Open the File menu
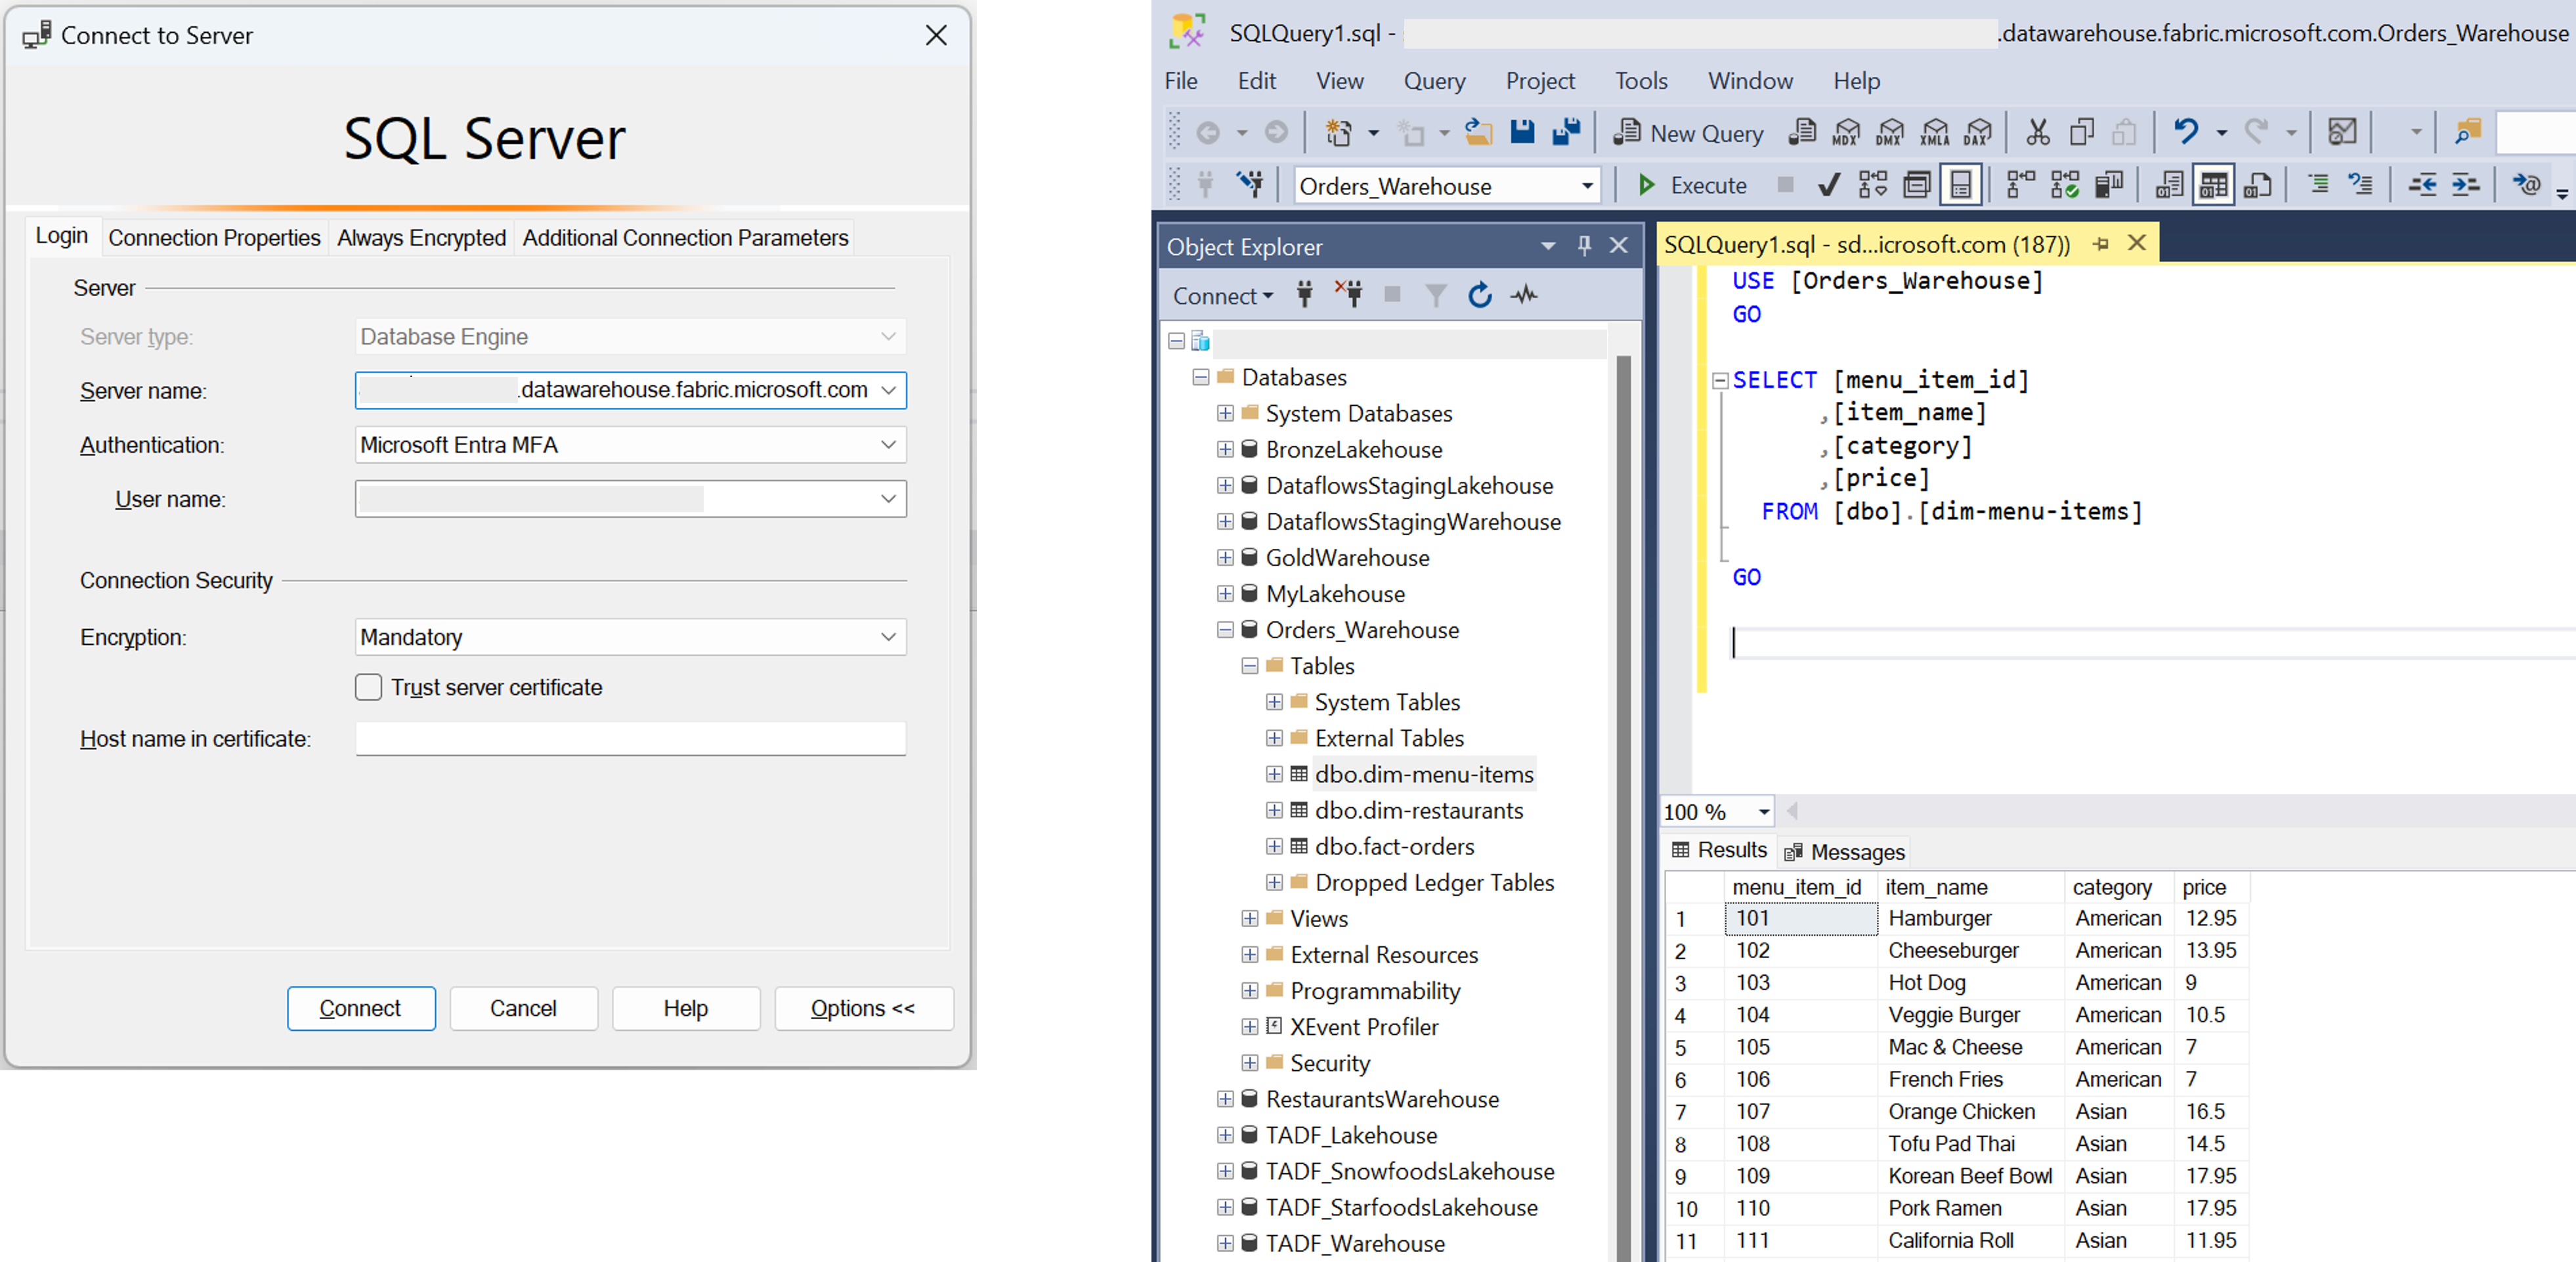Viewport: 2576px width, 1262px height. coord(1181,81)
